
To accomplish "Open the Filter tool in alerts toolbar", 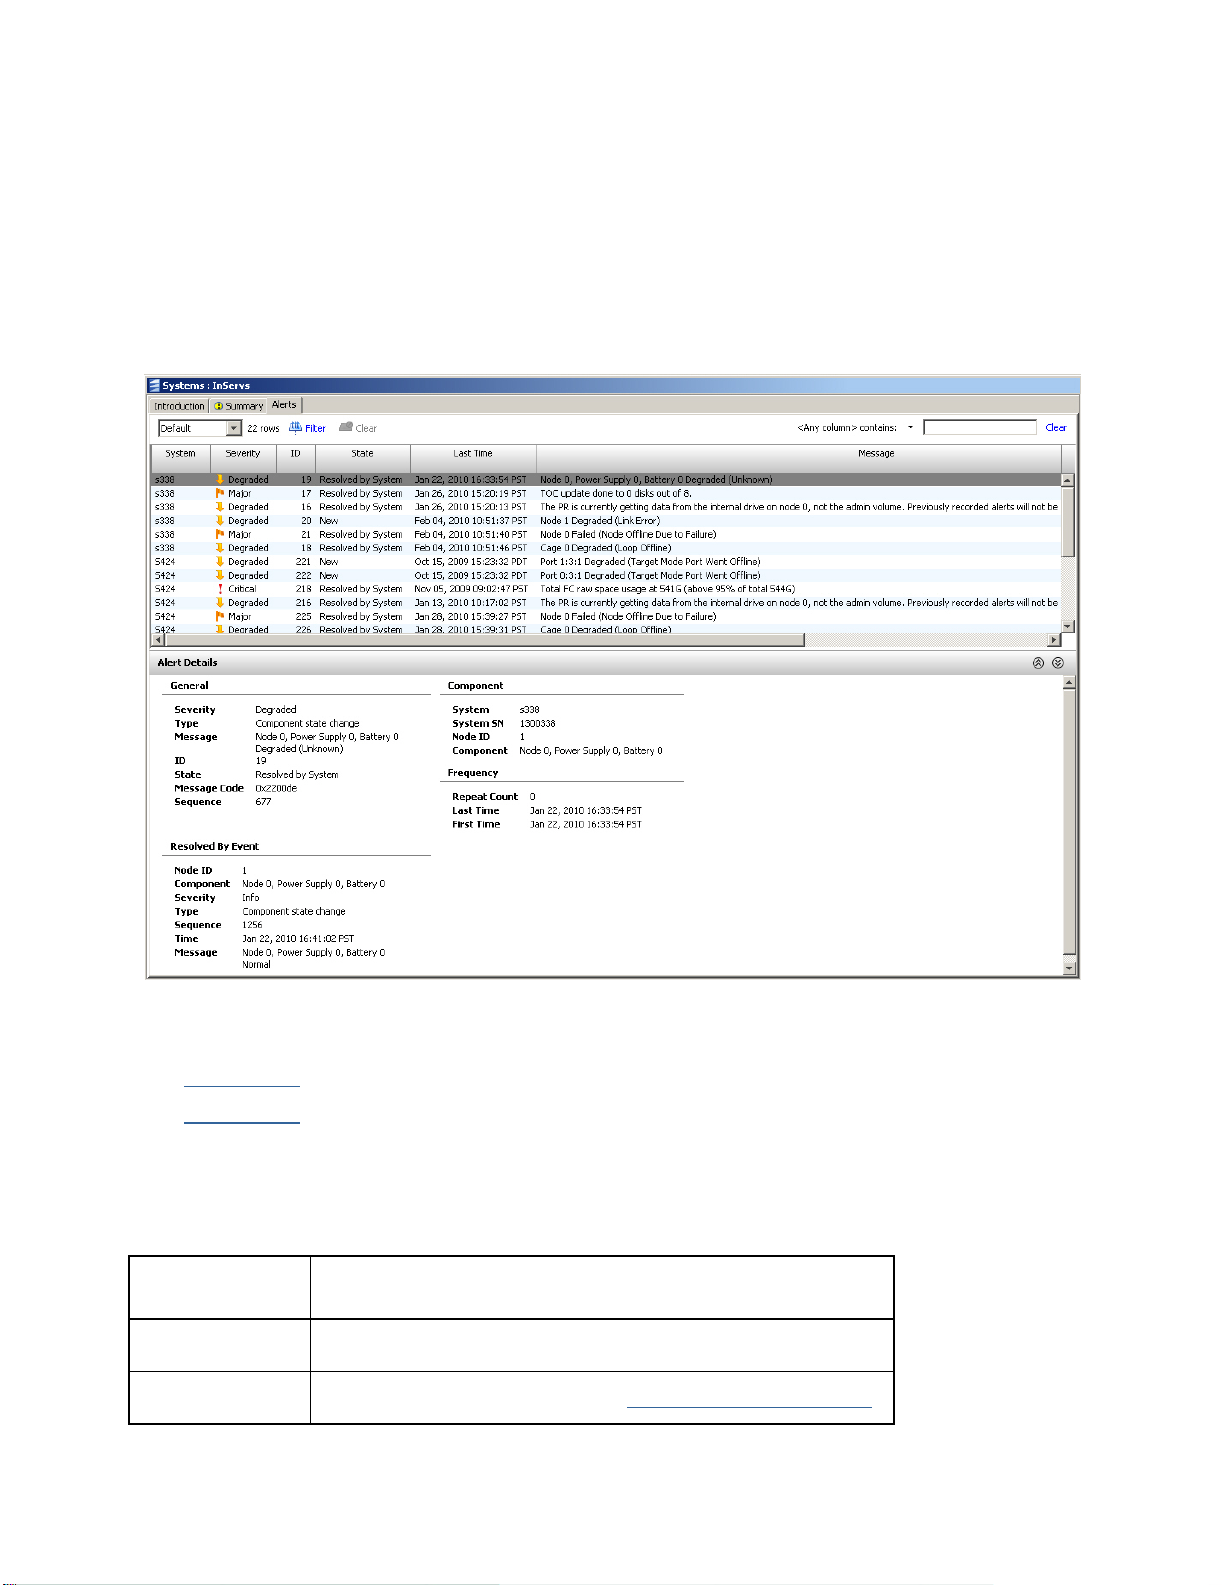I will pyautogui.click(x=307, y=428).
